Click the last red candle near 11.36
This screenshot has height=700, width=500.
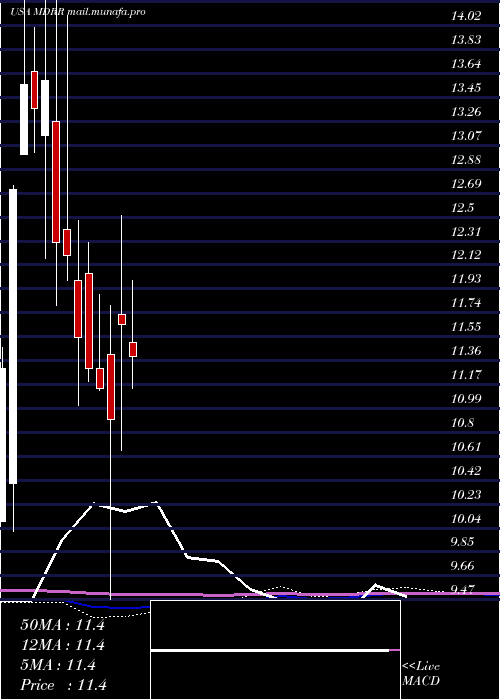coord(133,350)
